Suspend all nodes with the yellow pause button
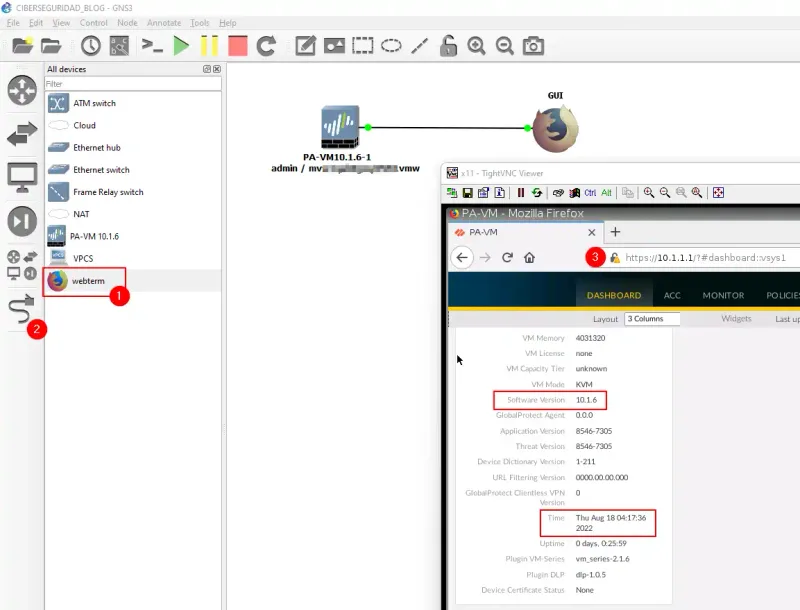Viewport: 800px width, 610px height. coord(209,45)
